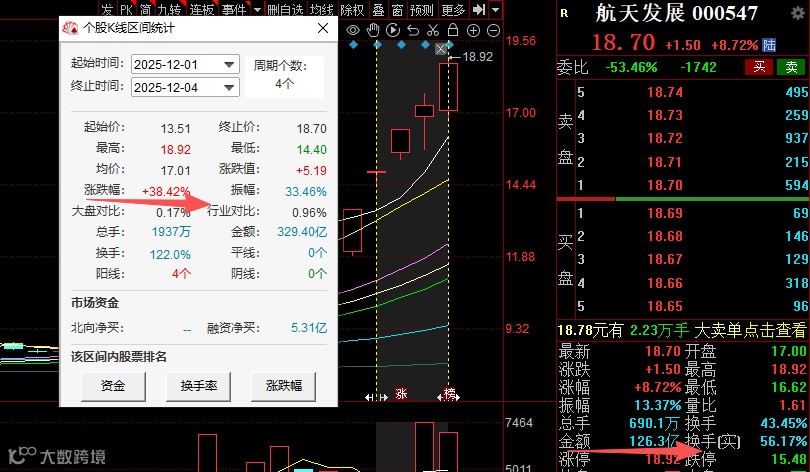Open the 起始时间 date dropdown
Image resolution: width=810 pixels, height=472 pixels.
coord(229,65)
